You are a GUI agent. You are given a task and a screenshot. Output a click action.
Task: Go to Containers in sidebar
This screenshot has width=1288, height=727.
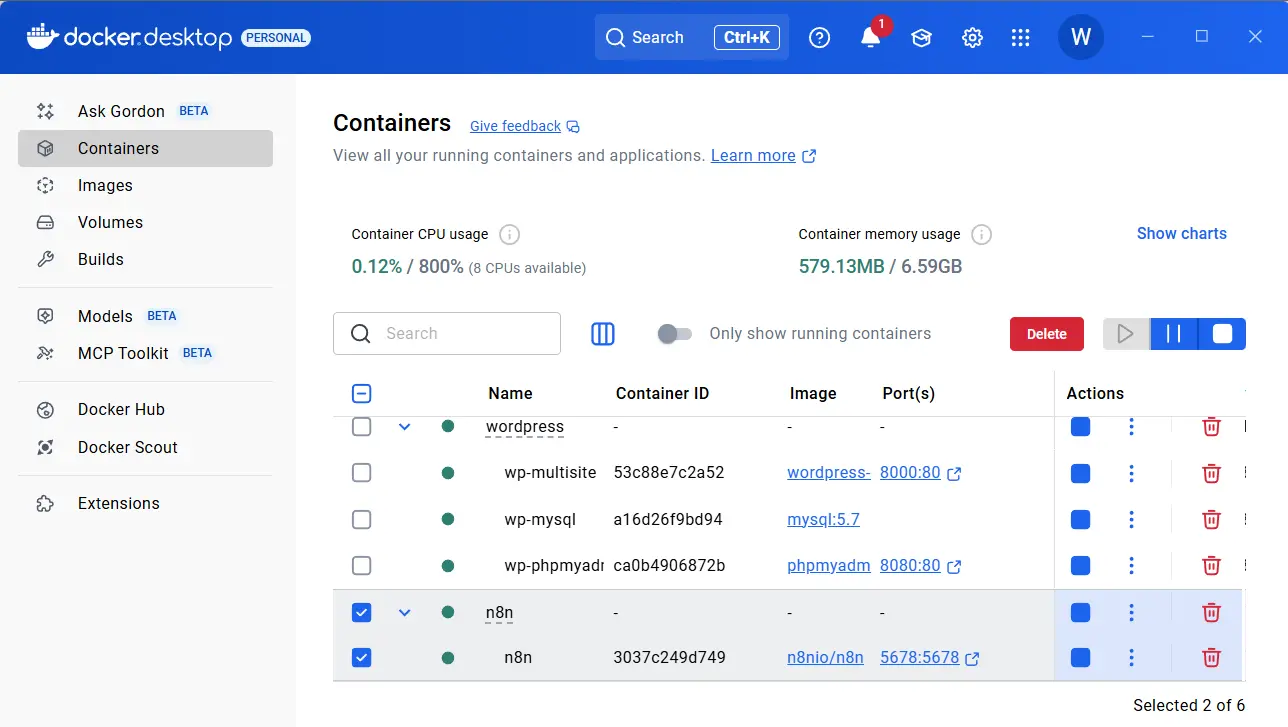pyautogui.click(x=145, y=148)
